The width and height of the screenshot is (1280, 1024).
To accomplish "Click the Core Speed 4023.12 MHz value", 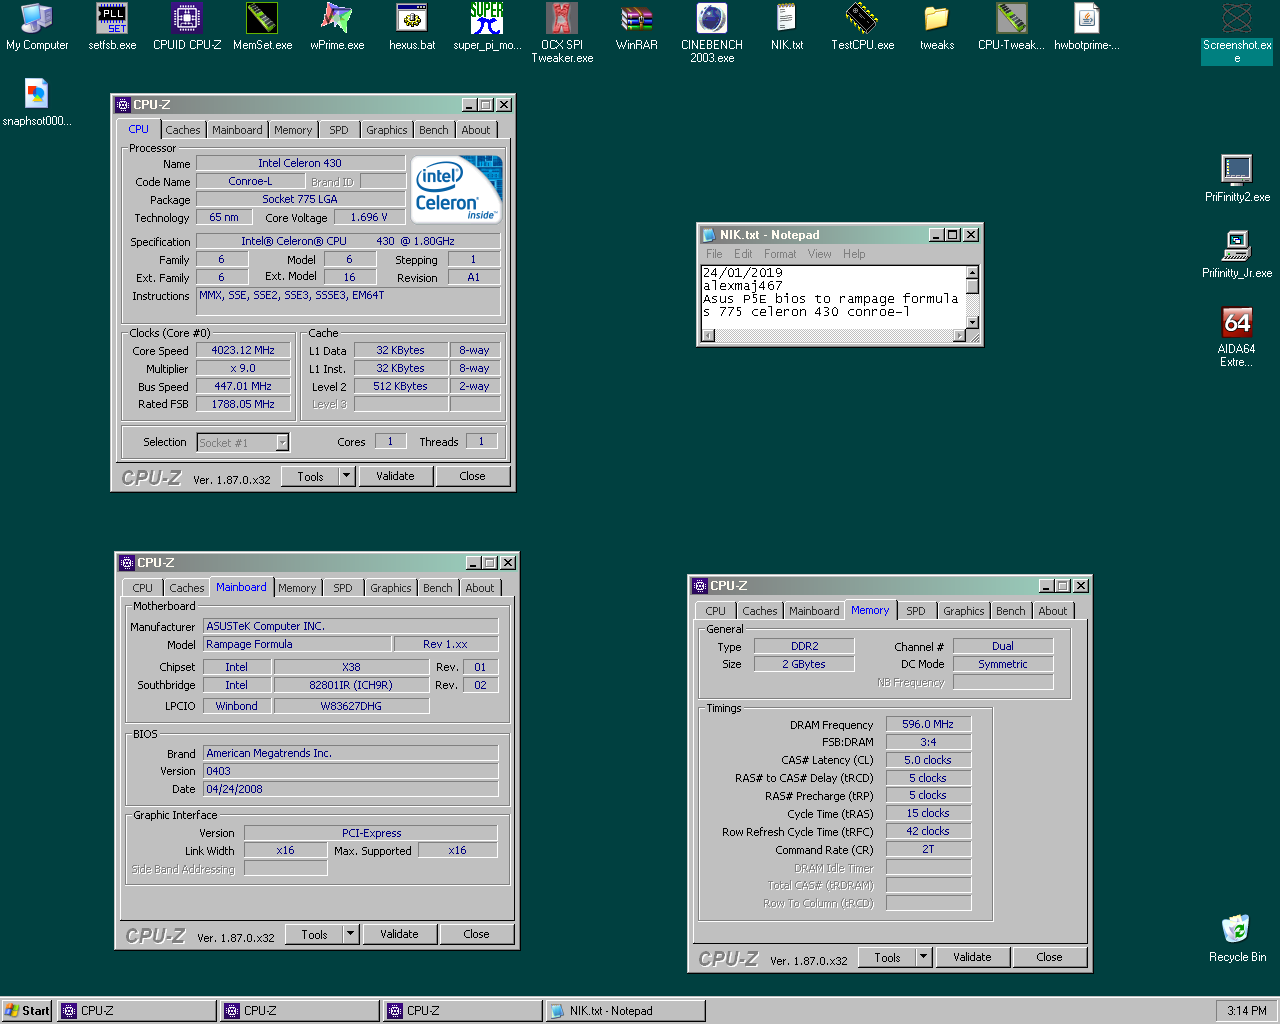I will point(243,350).
